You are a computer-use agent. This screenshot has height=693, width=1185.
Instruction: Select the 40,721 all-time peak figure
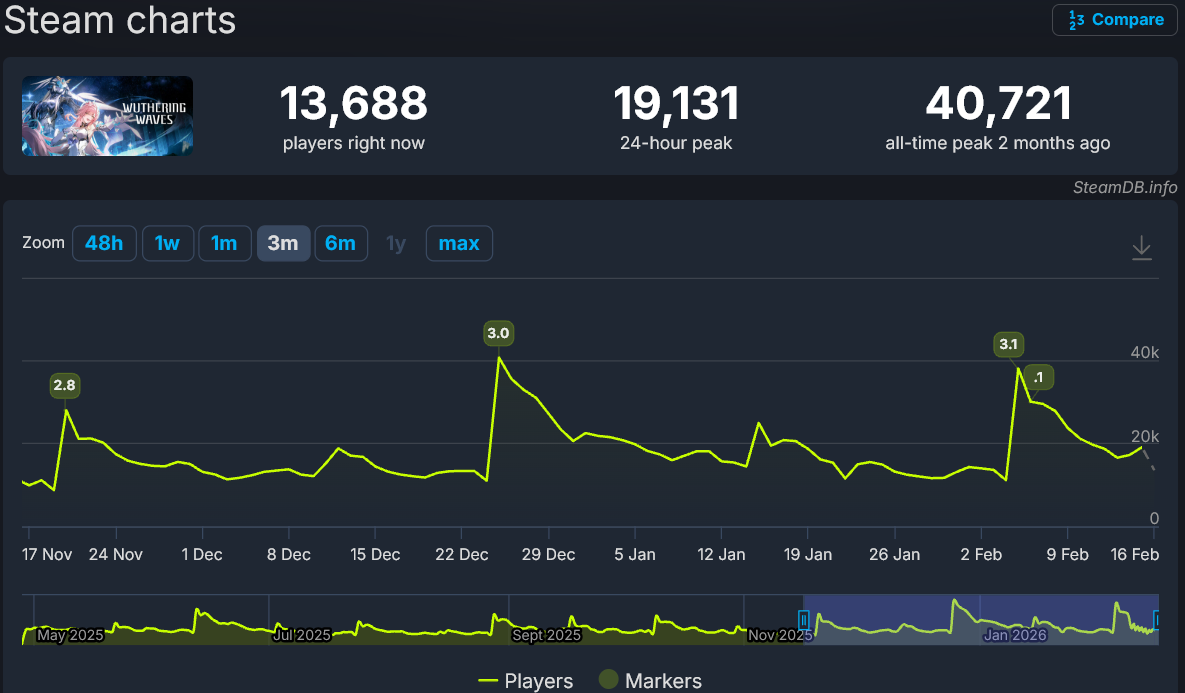(998, 104)
